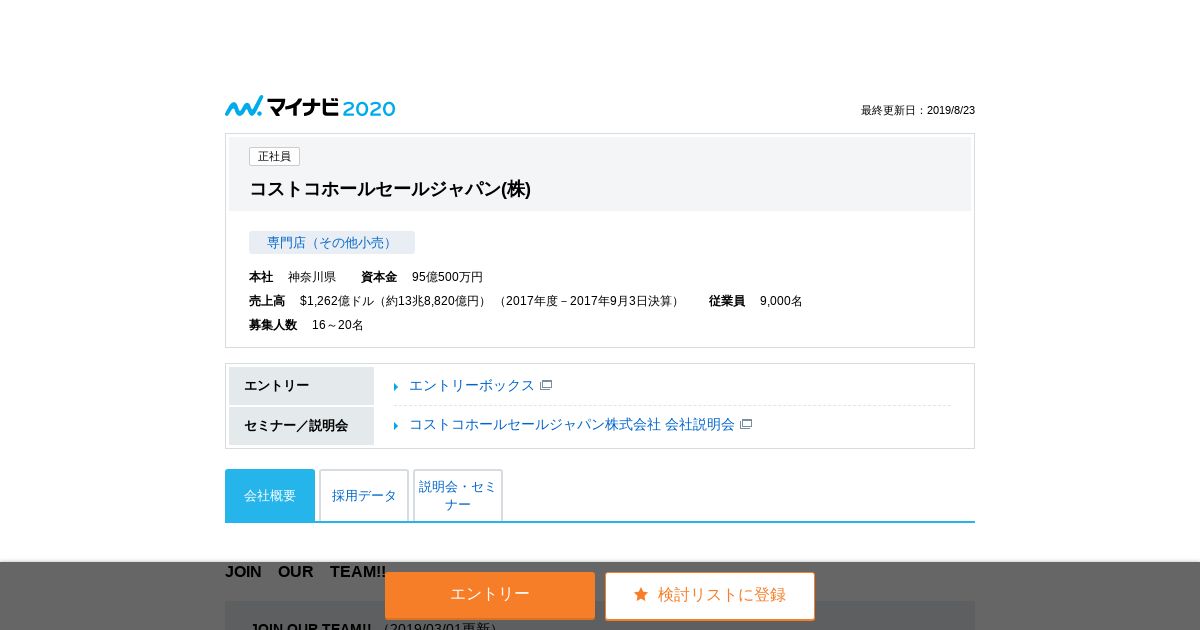Viewport: 1200px width, 630px height.
Task: Click the JOIN OUR TEAM!! heading
Action: coord(305,571)
